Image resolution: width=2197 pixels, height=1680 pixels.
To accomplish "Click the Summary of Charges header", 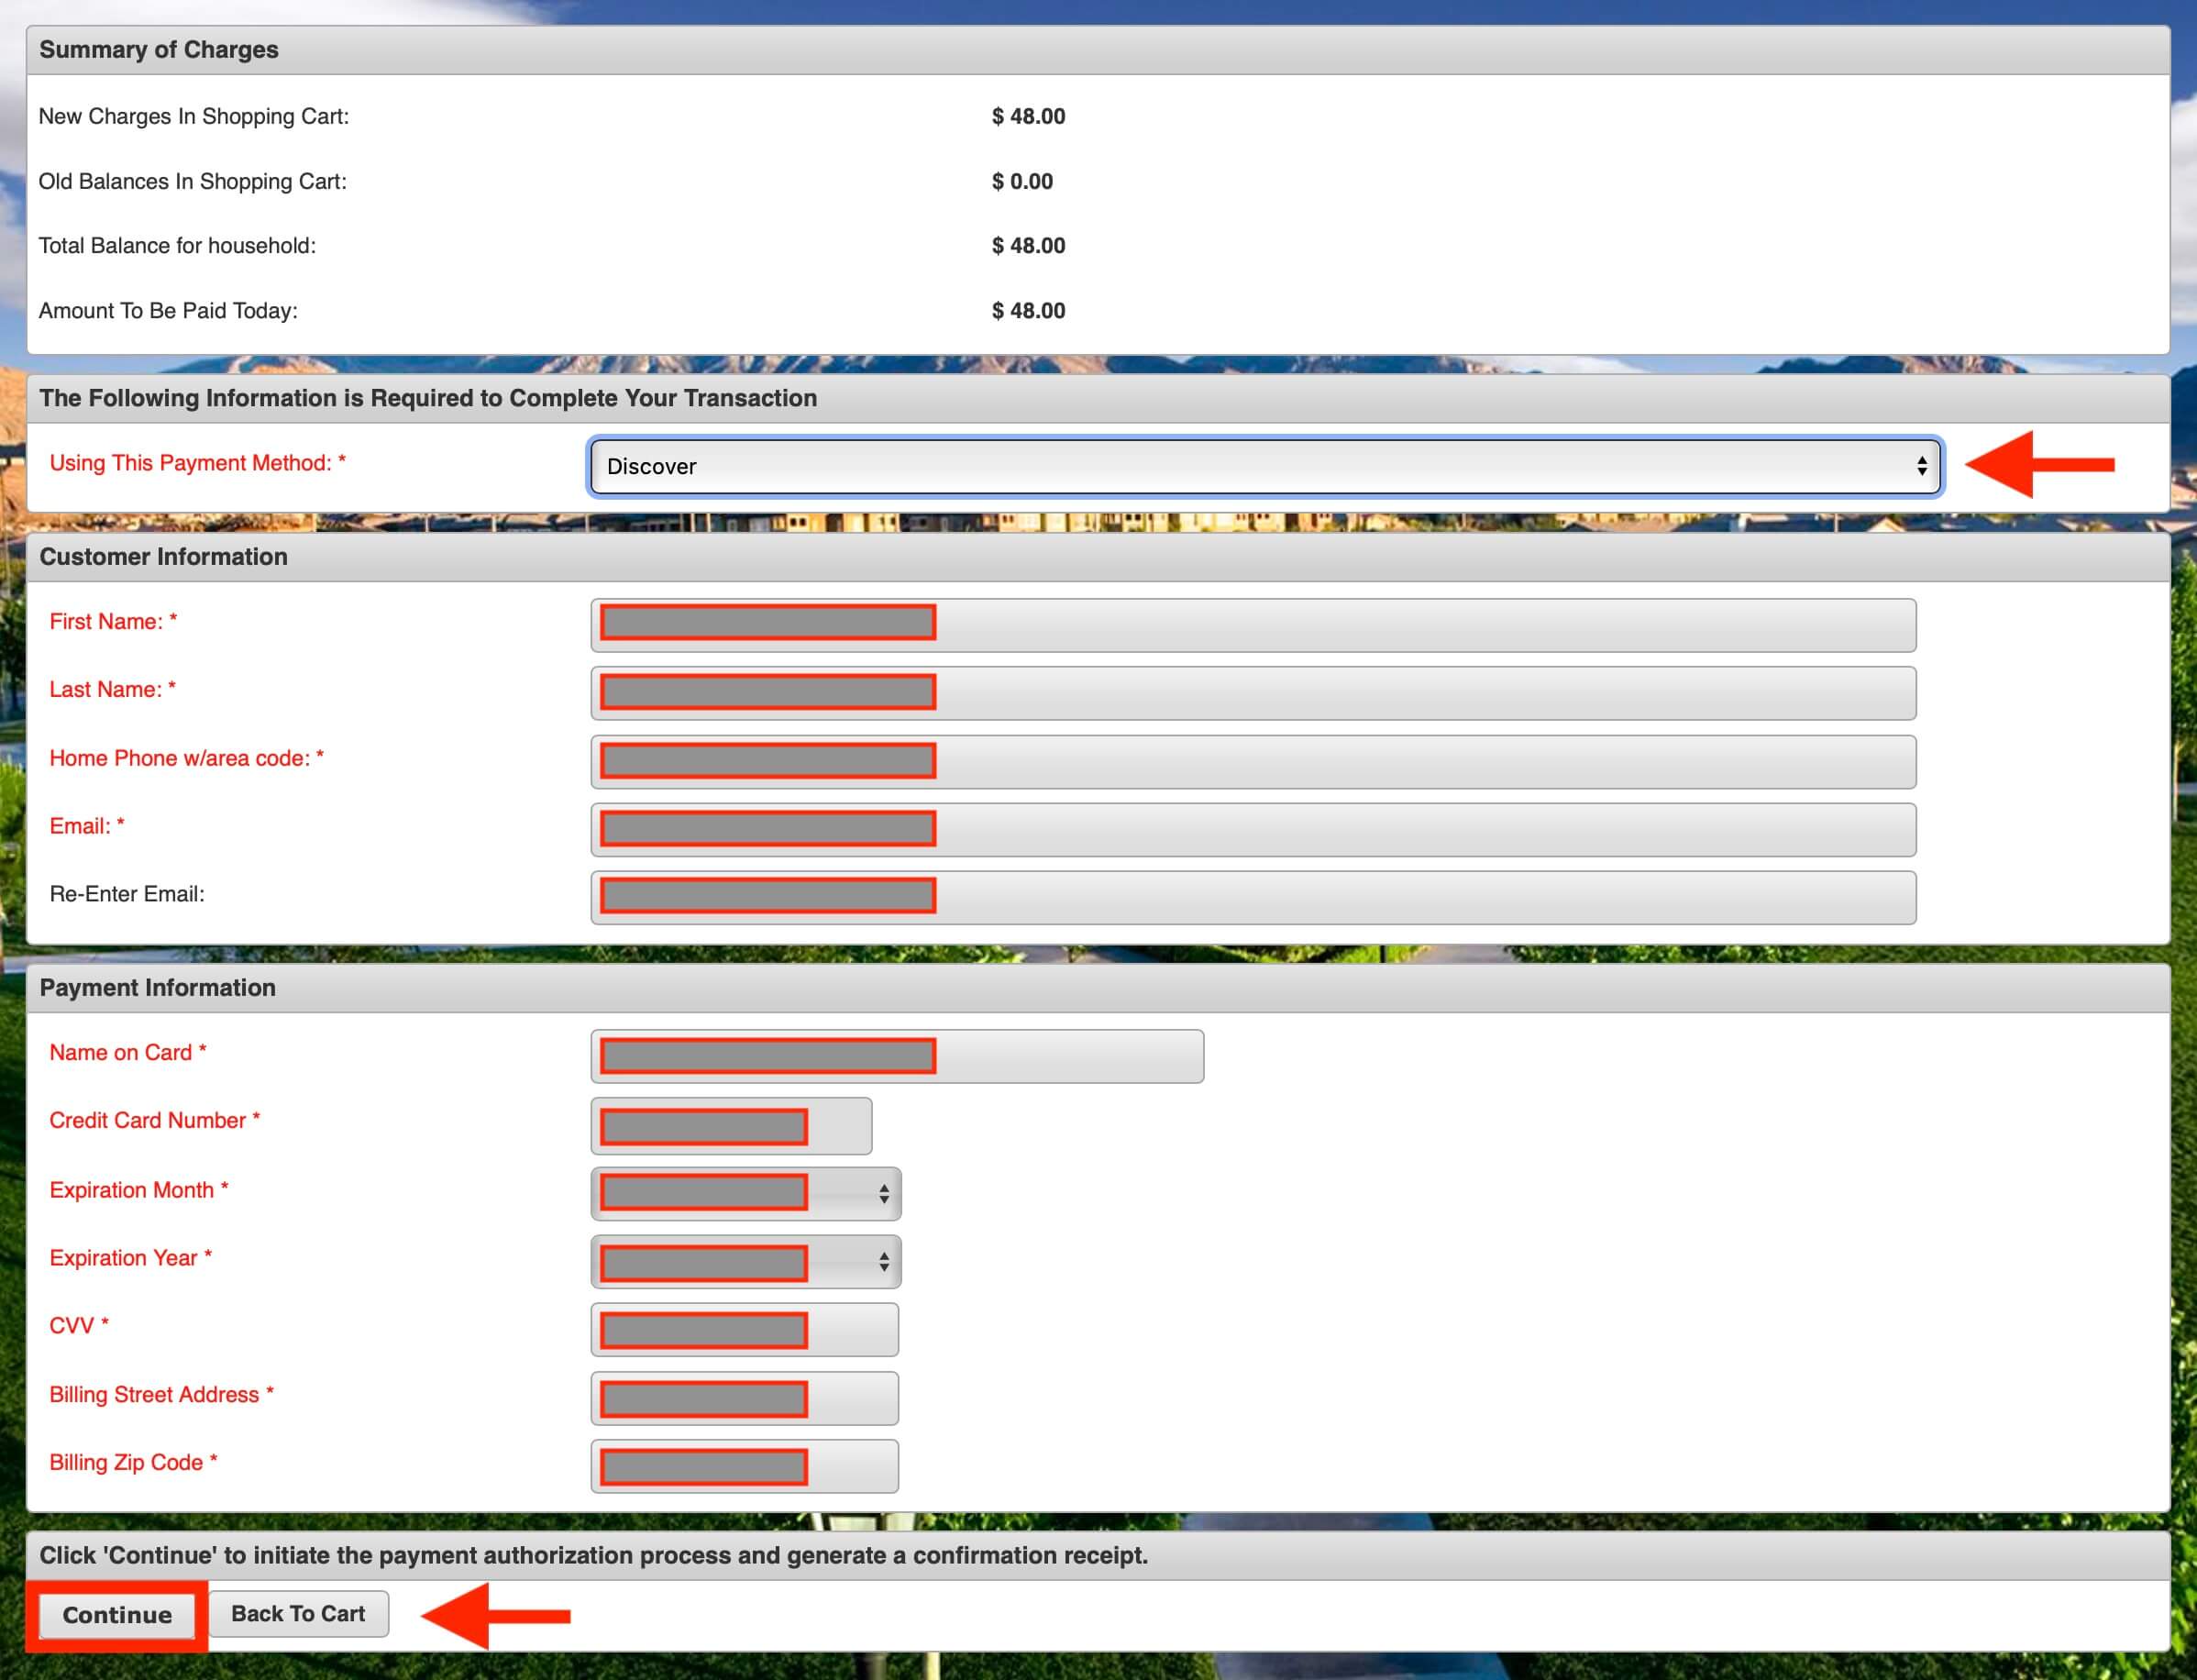I will [x=159, y=50].
